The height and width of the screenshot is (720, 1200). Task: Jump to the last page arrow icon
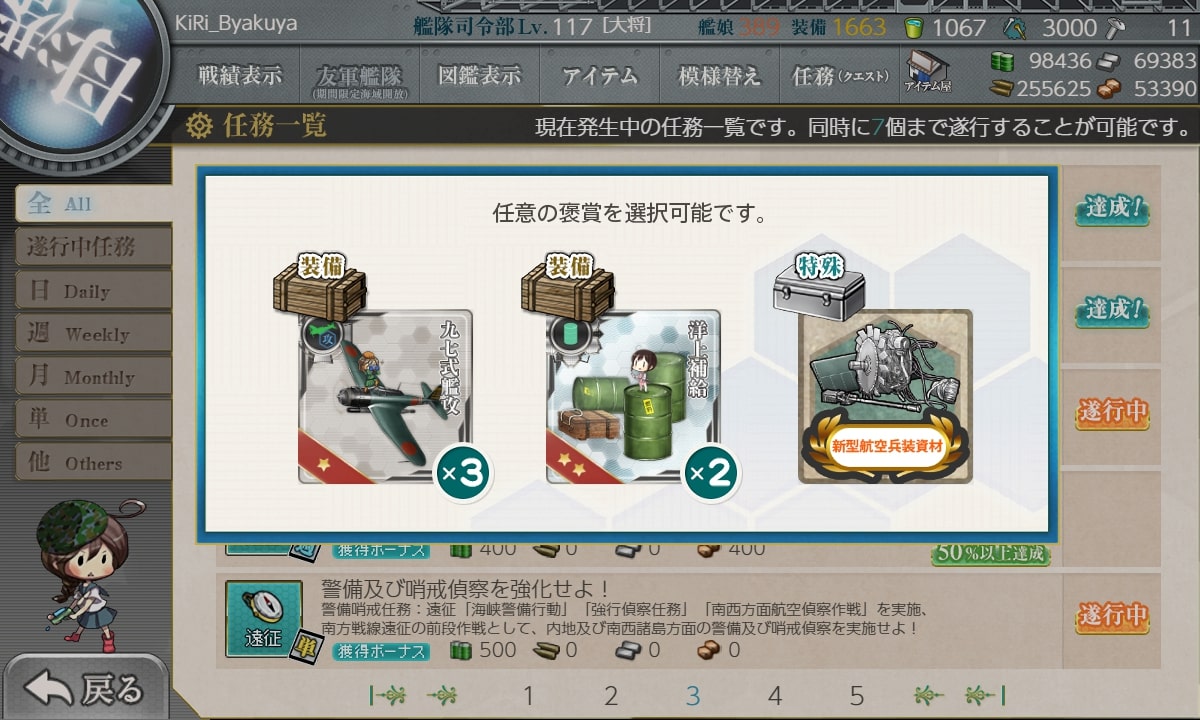tap(985, 695)
